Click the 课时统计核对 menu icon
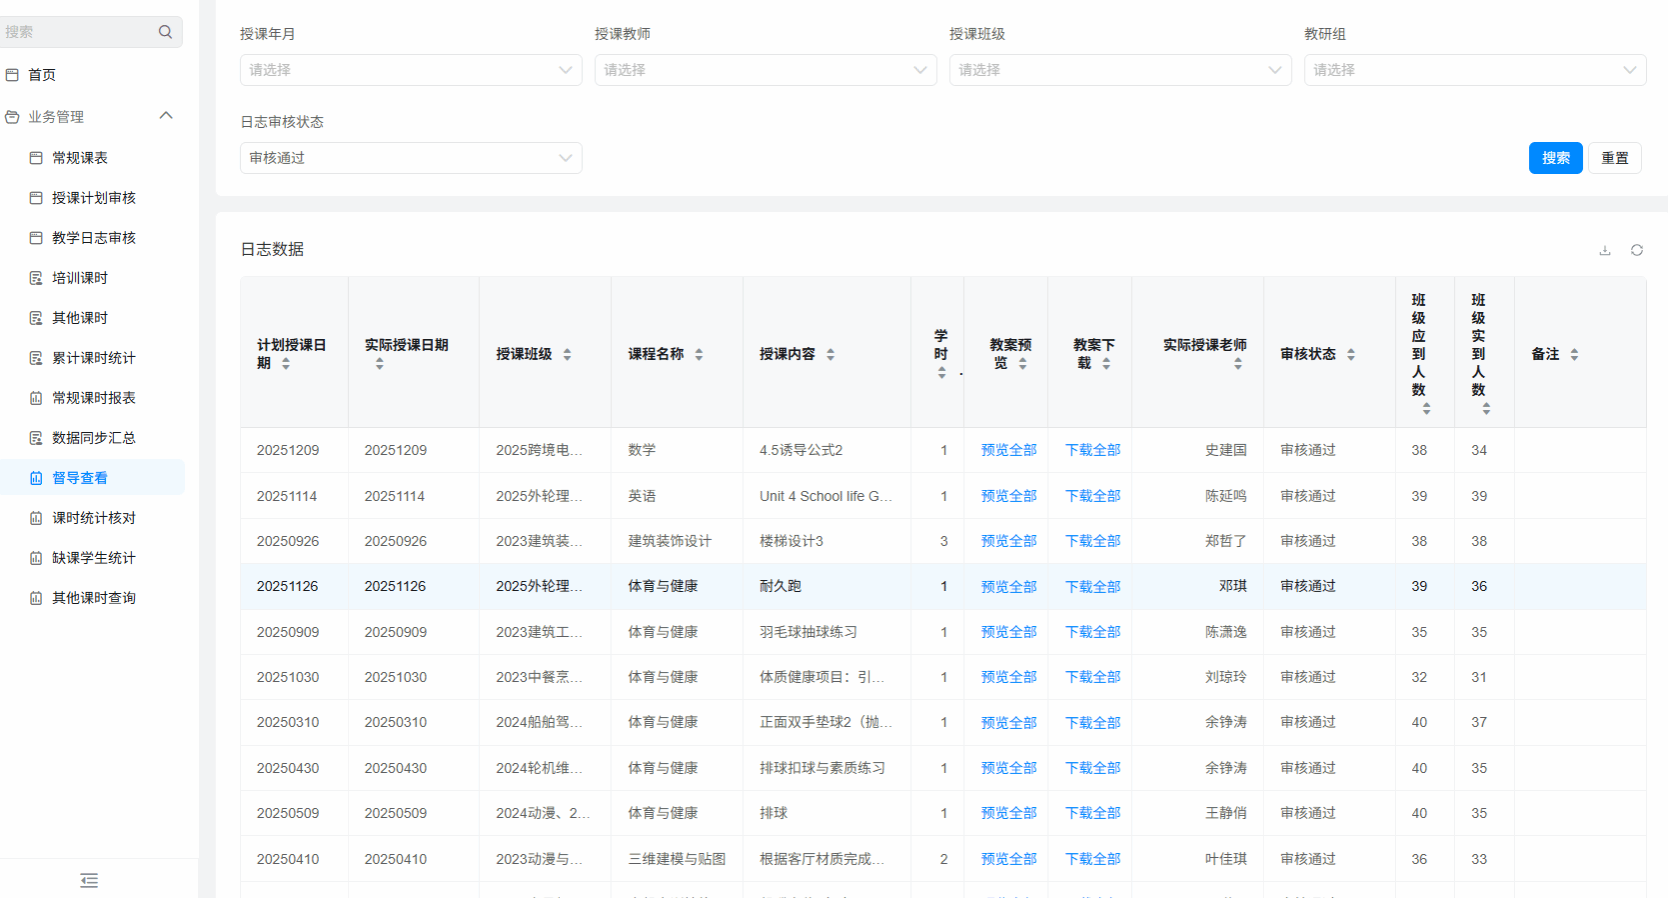The width and height of the screenshot is (1668, 898). pyautogui.click(x=36, y=518)
